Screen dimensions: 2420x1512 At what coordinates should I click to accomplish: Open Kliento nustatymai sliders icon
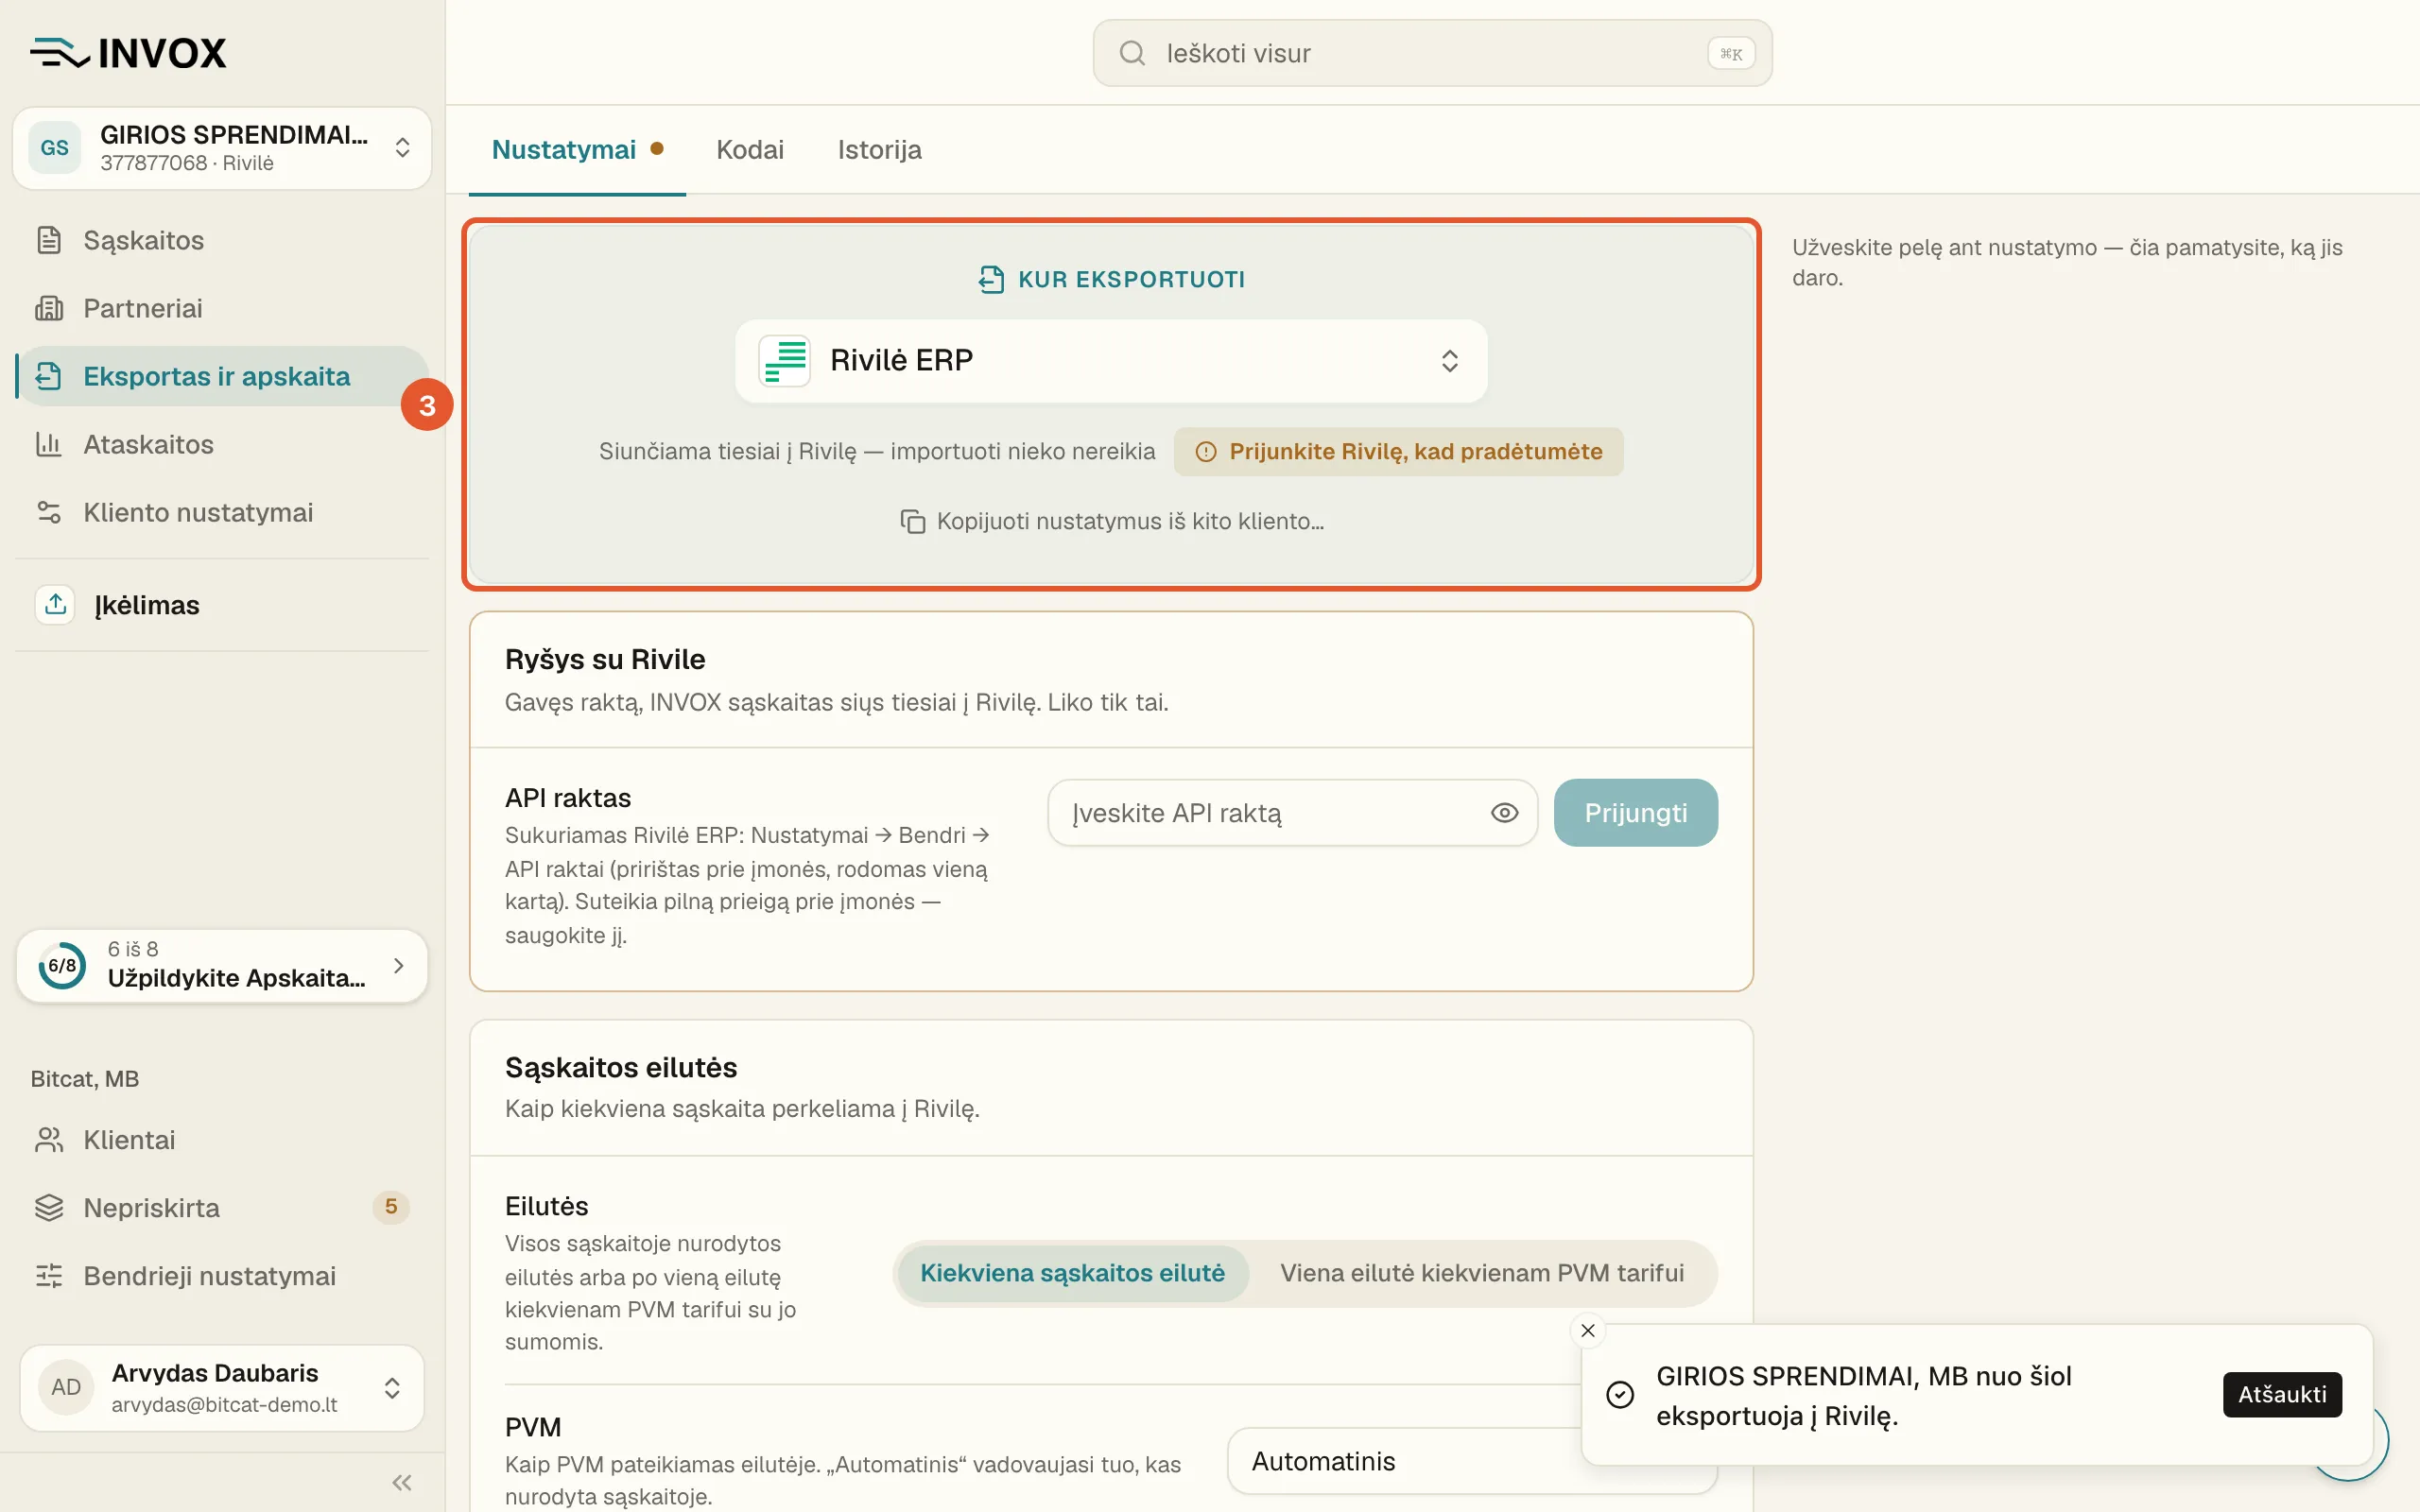point(49,512)
